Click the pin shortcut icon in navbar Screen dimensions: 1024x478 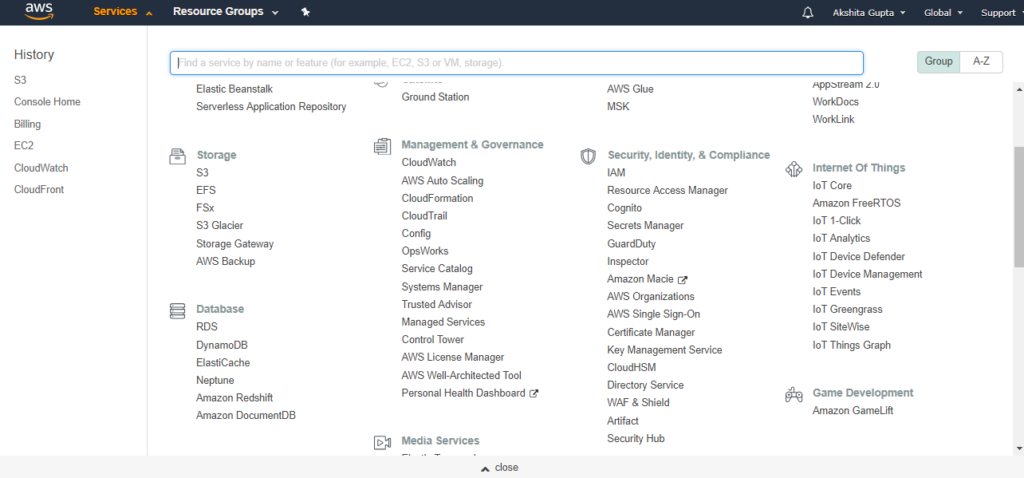click(x=305, y=12)
